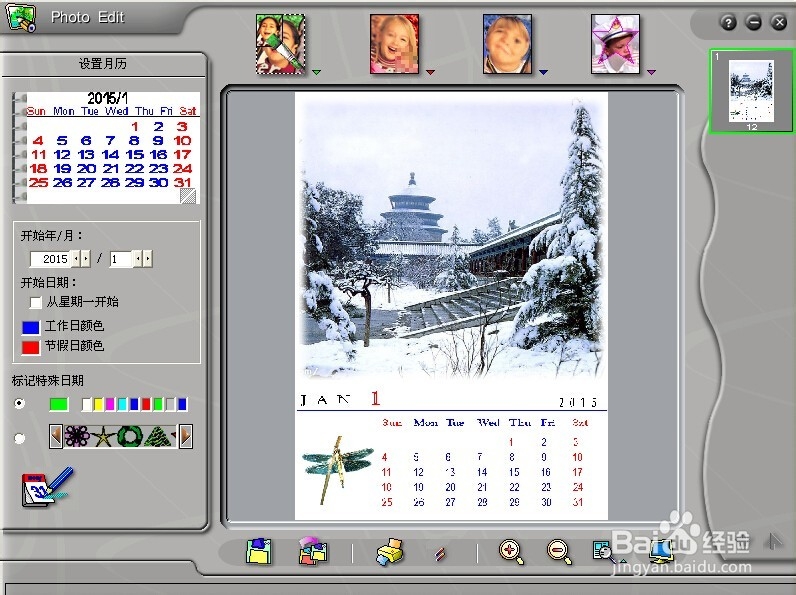Click day 1 in the mini calendar
796x595 pixels.
pyautogui.click(x=135, y=126)
